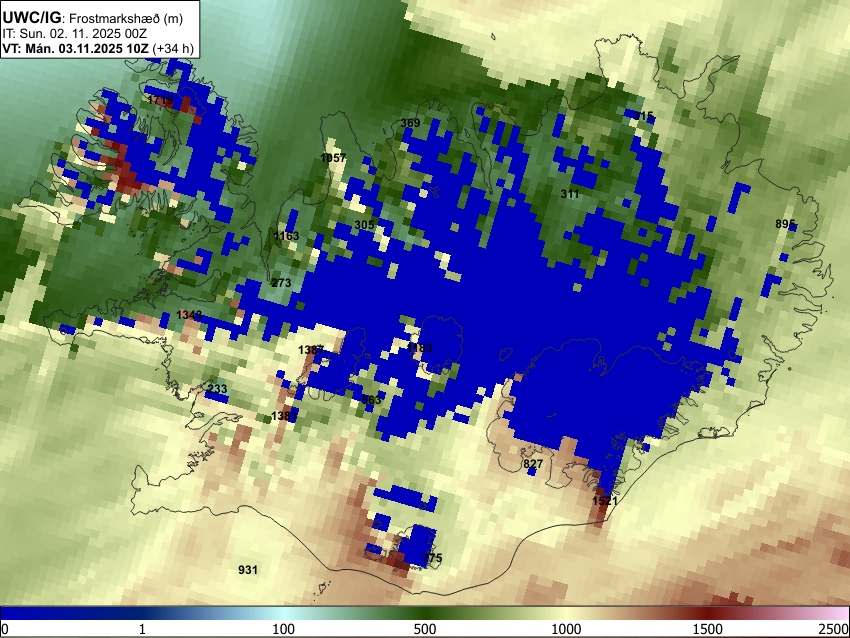850x638 pixels.
Task: Click the color scale label 100
Action: pyautogui.click(x=283, y=629)
